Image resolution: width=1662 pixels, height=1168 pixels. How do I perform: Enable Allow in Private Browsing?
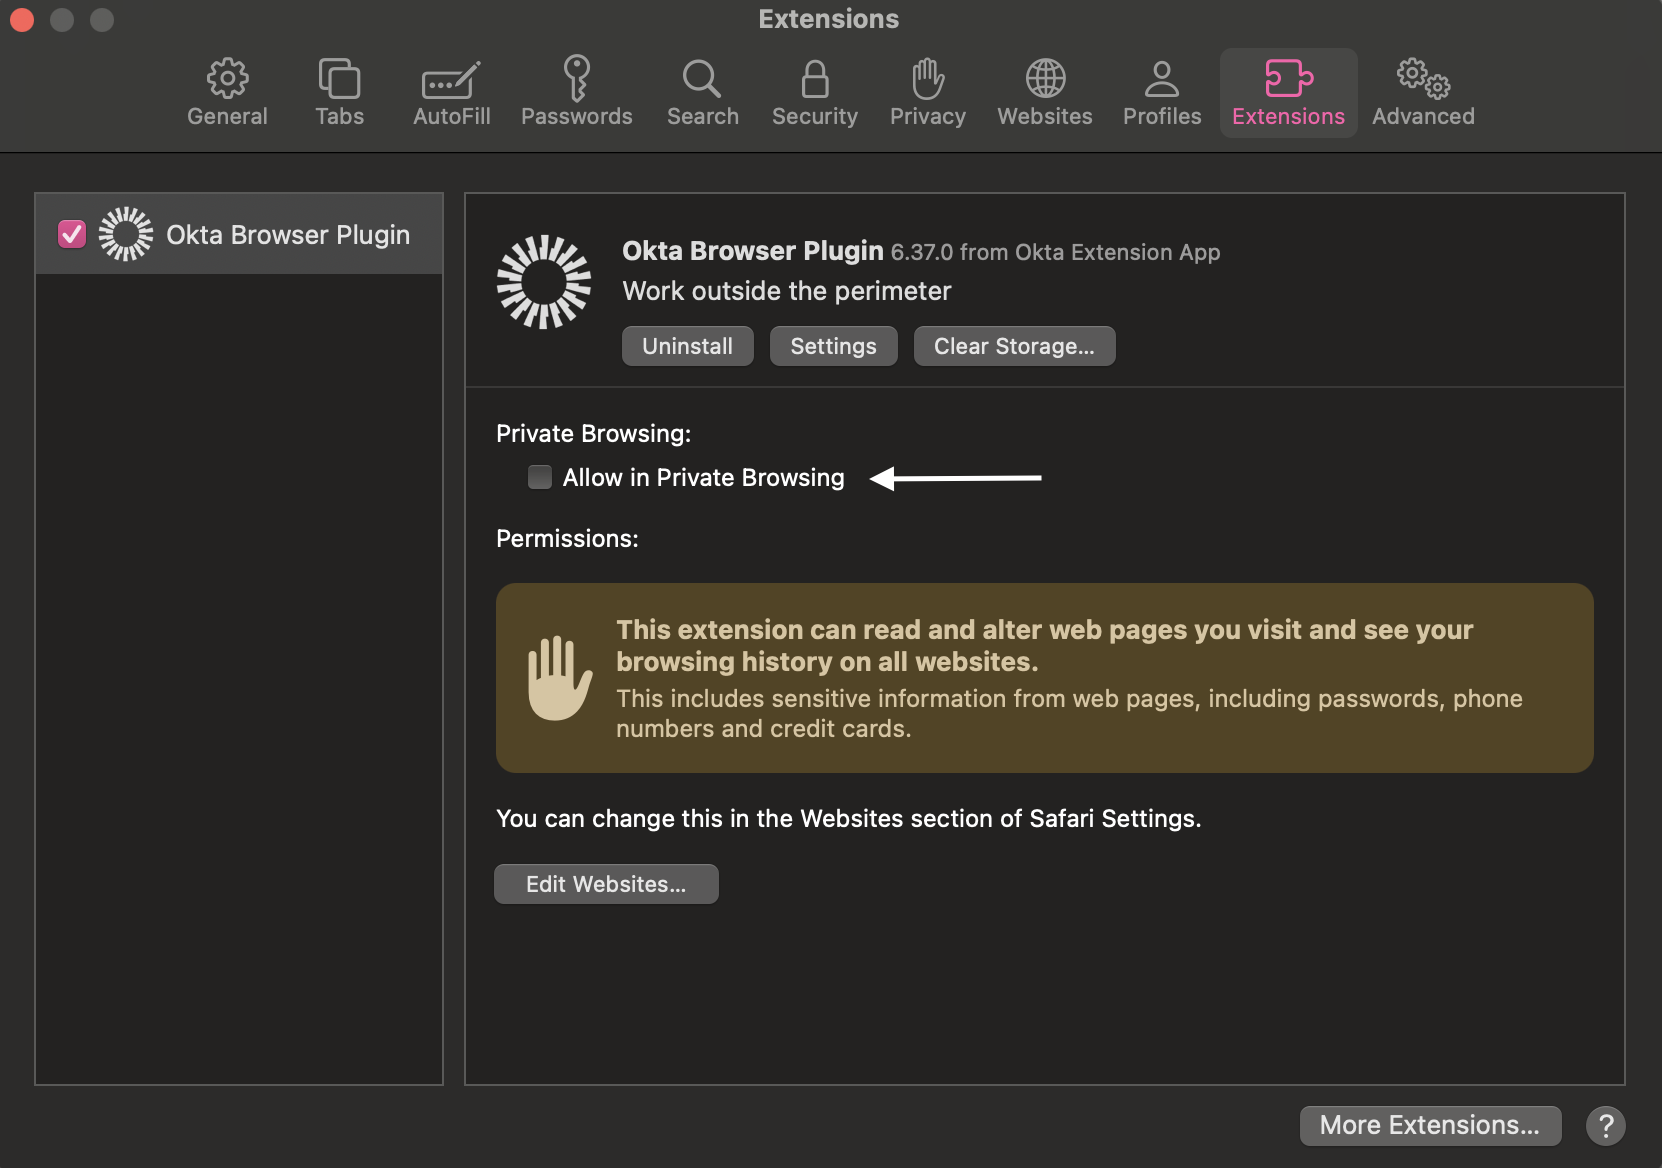(x=540, y=477)
